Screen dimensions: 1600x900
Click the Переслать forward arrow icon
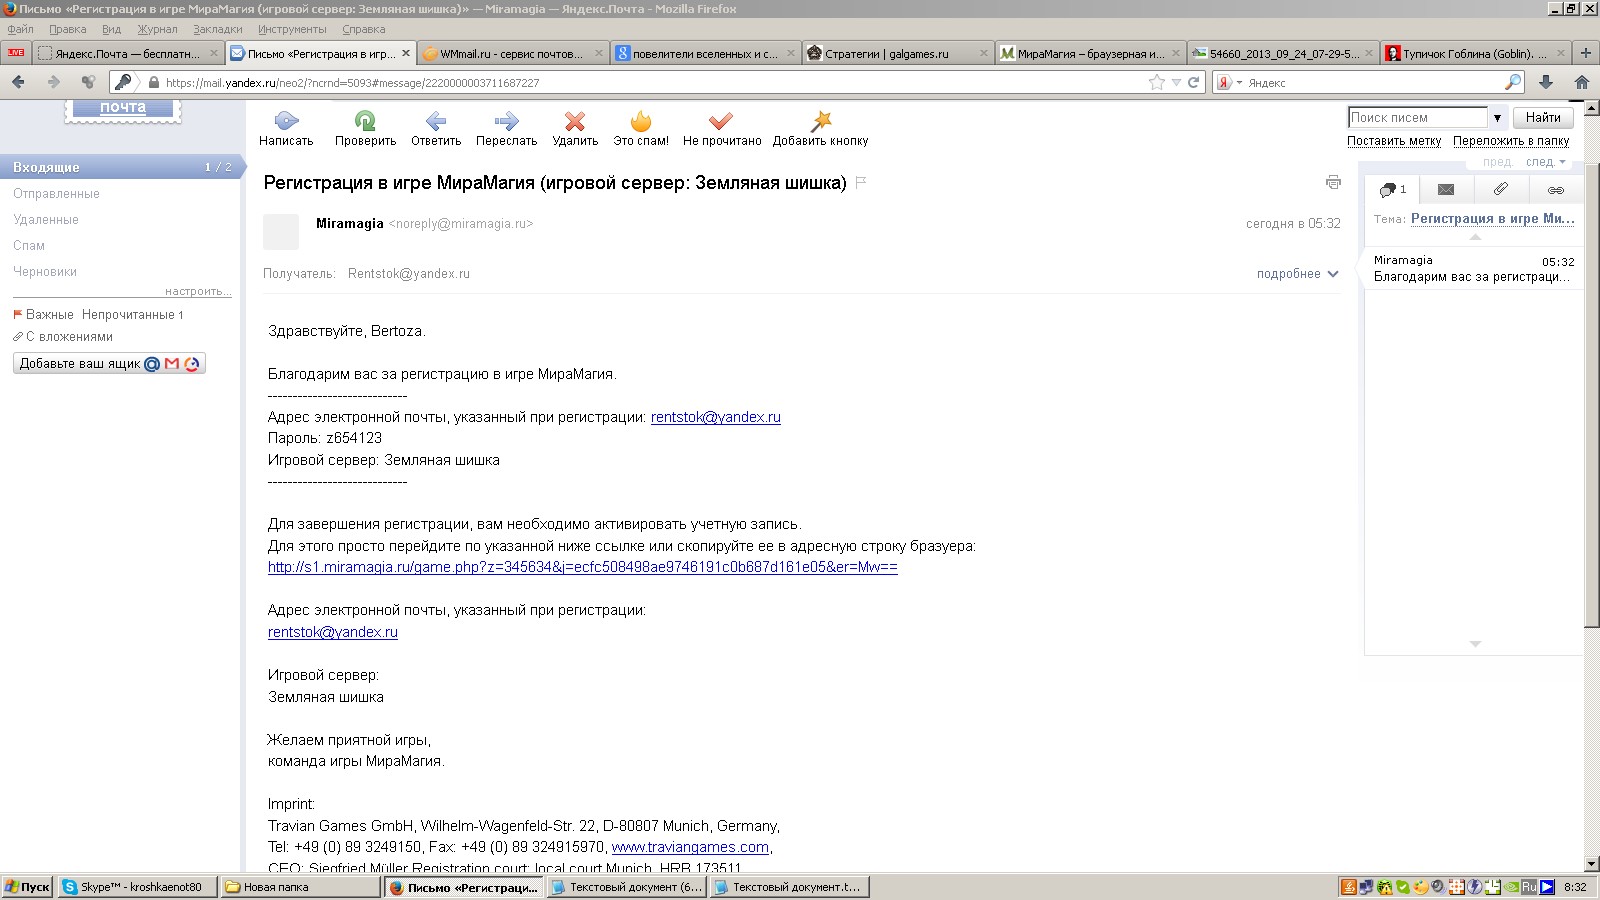506,121
